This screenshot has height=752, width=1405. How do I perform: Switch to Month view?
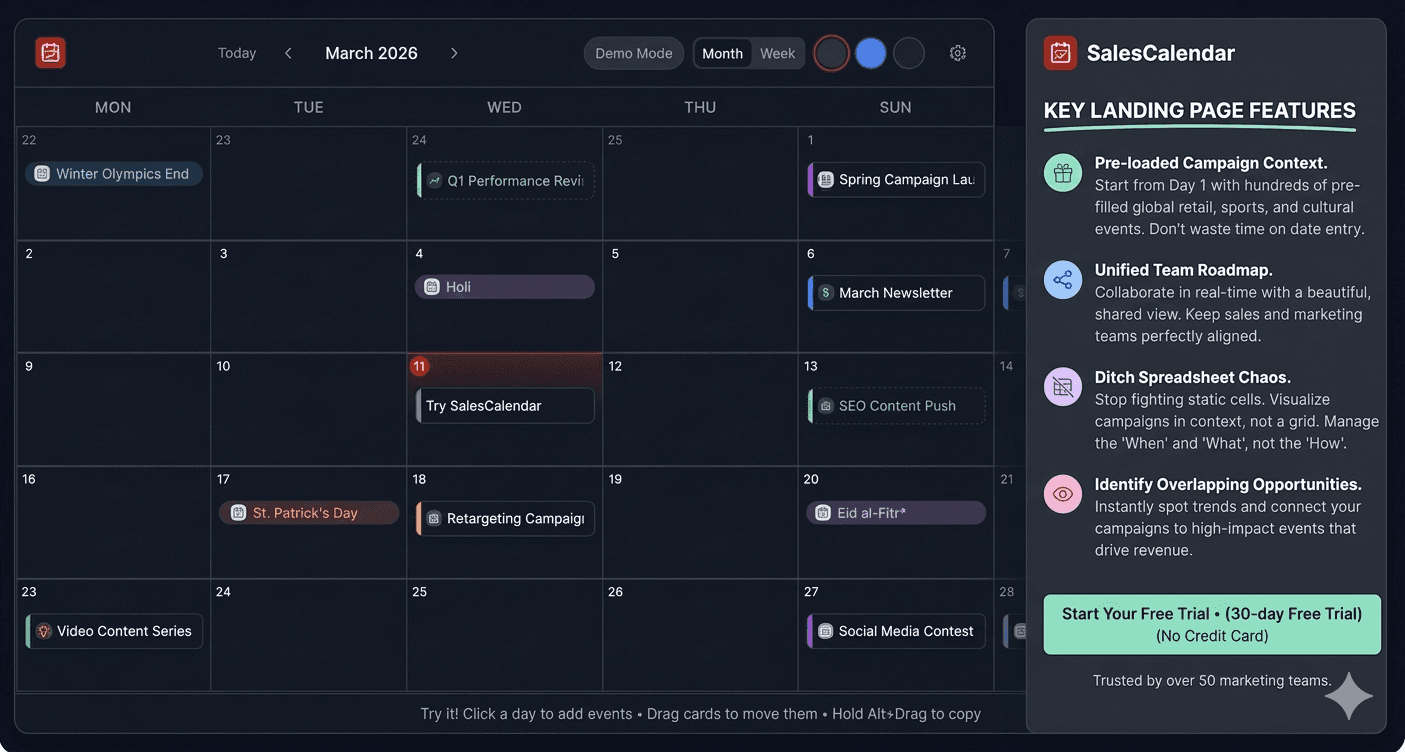pos(722,53)
